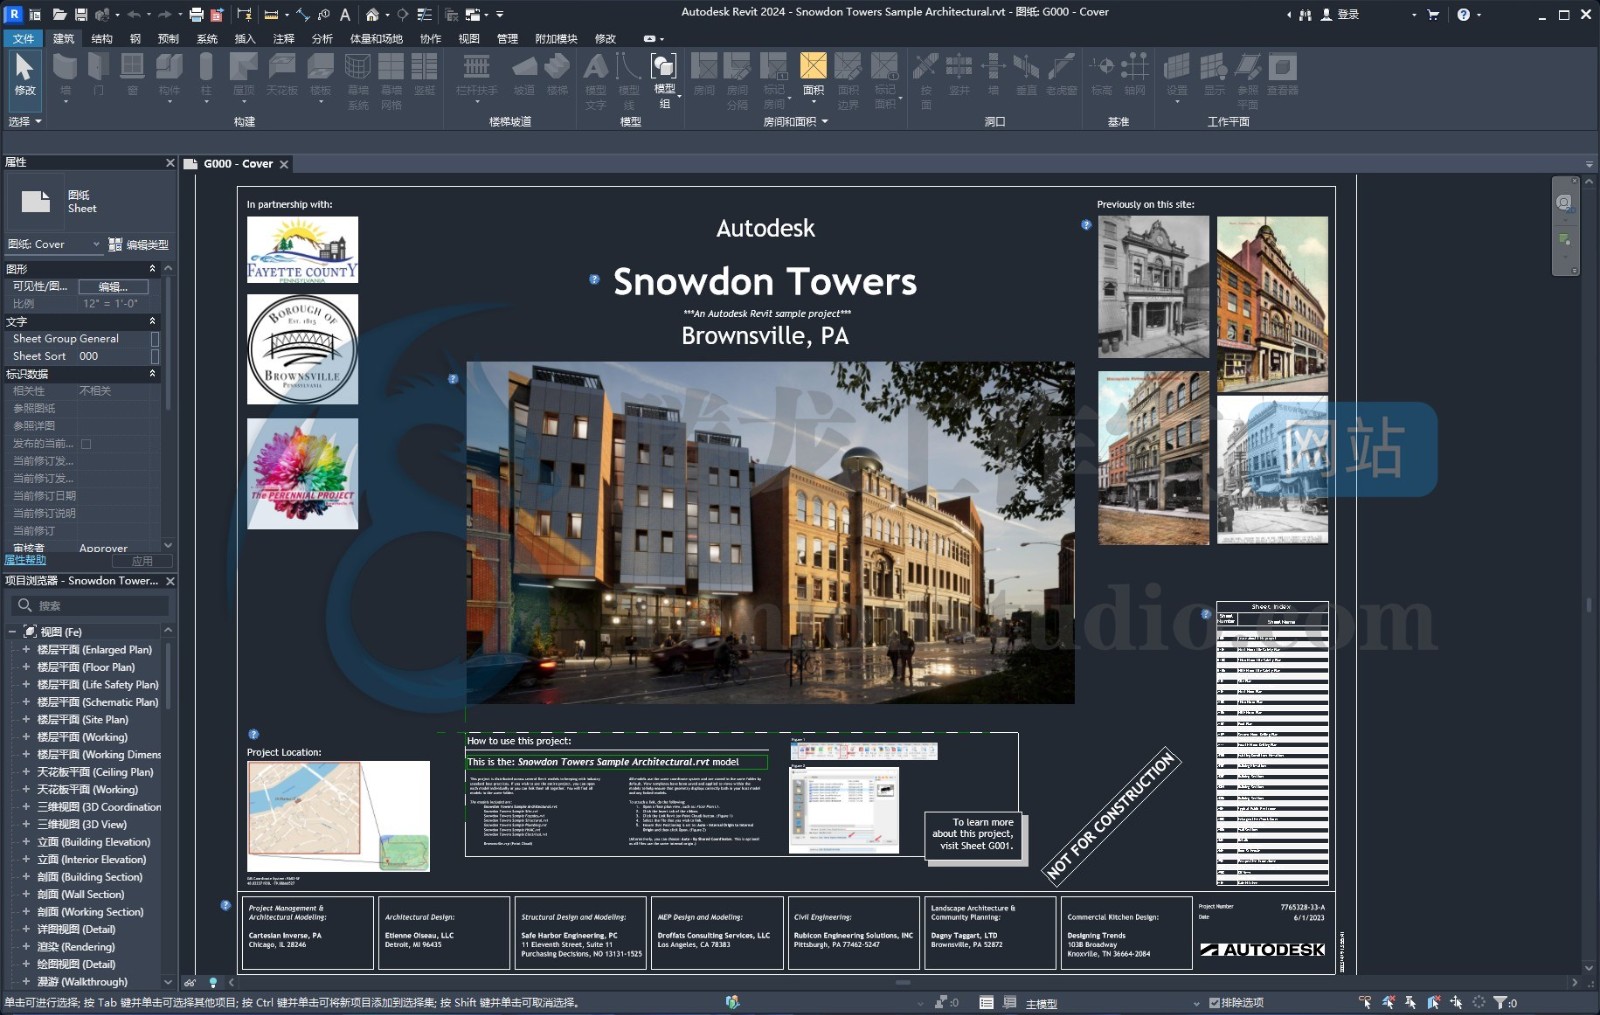Expand 立面 (Building Elevation) tree node
1600x1015 pixels.
[26, 842]
